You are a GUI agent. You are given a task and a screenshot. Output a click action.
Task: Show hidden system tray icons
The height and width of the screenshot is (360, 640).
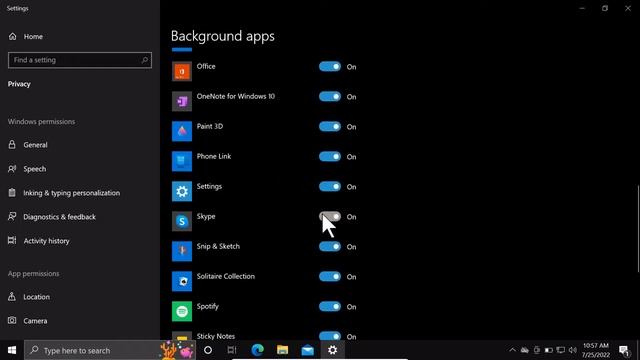click(512, 350)
